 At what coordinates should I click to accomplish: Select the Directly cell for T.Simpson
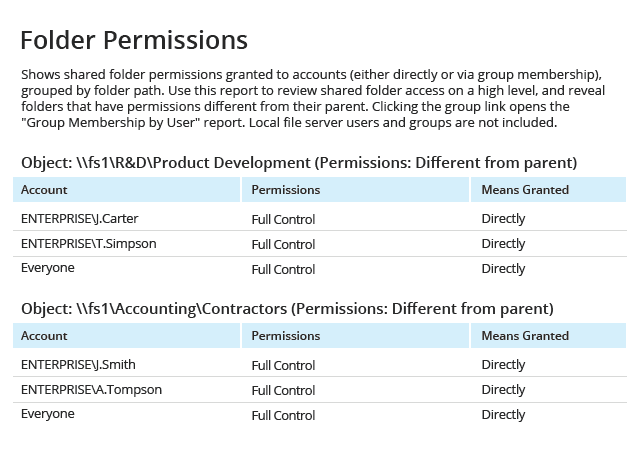(x=503, y=243)
